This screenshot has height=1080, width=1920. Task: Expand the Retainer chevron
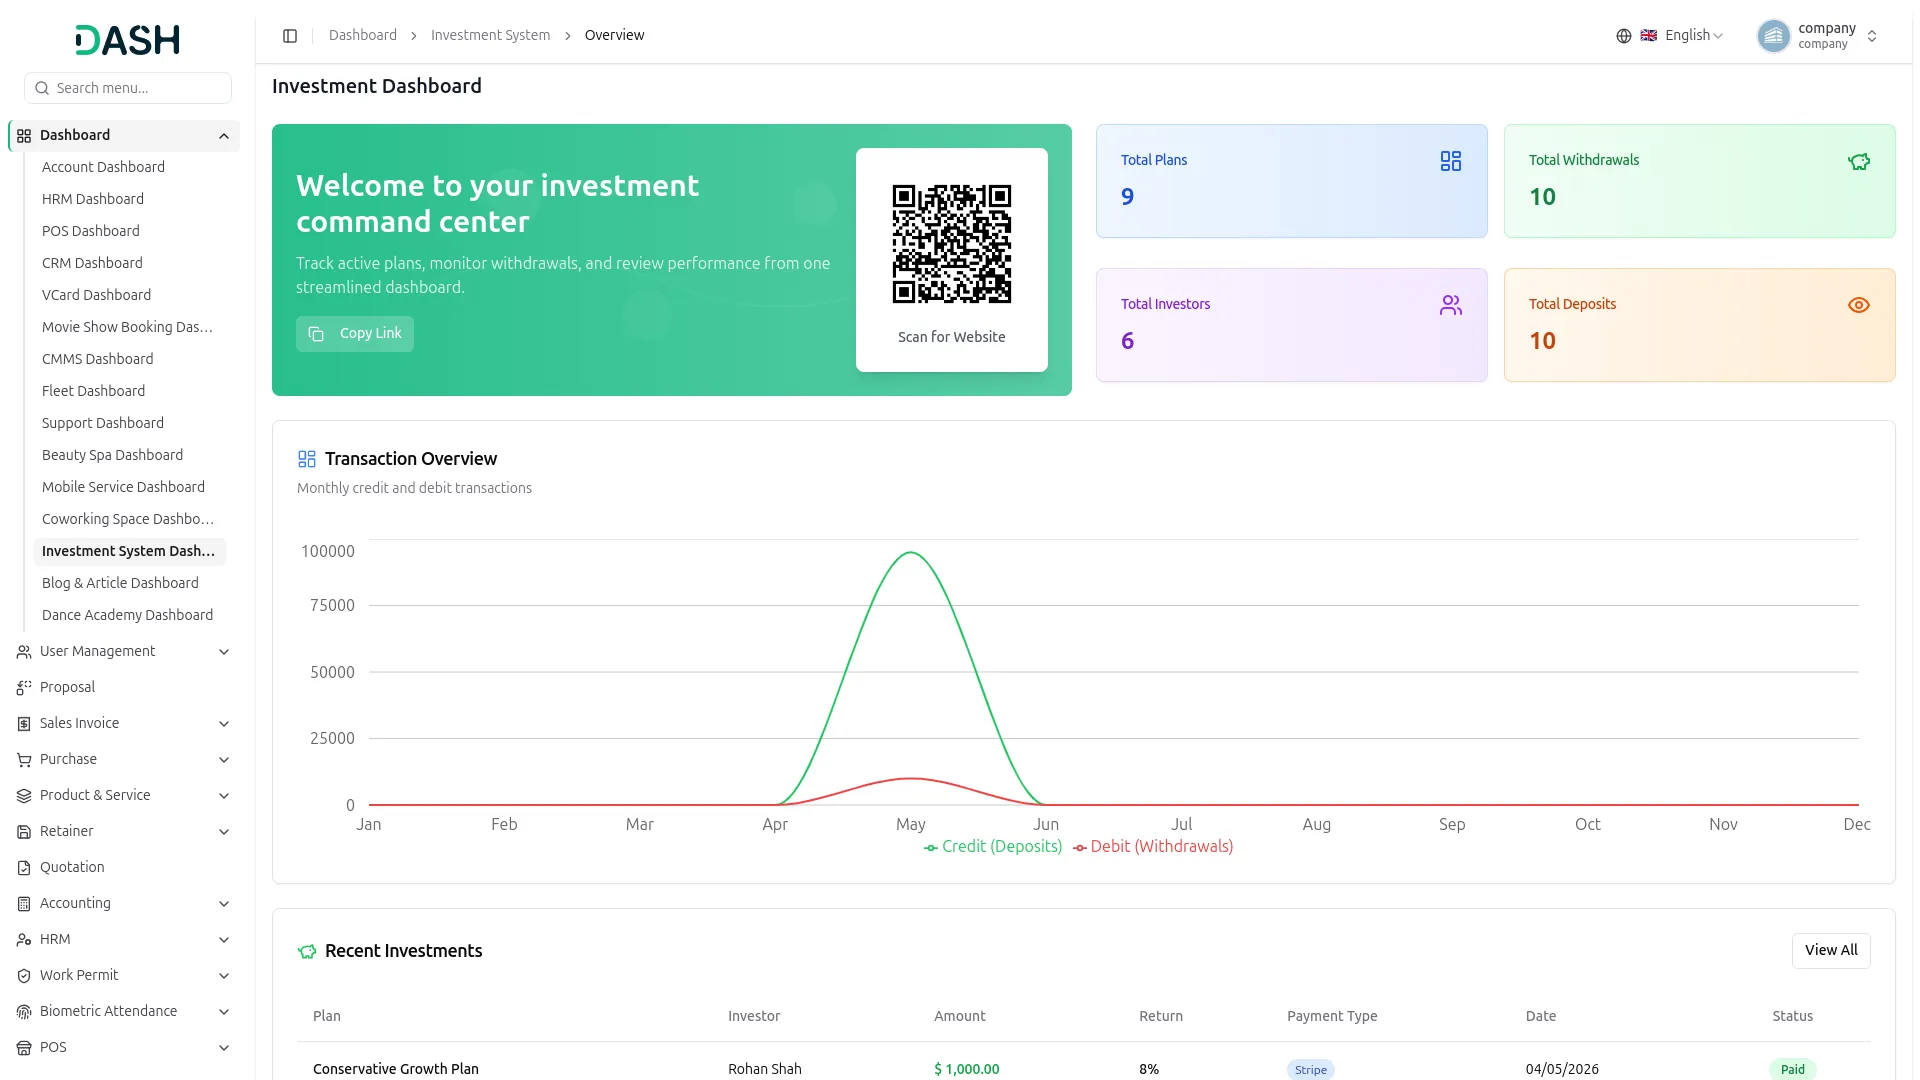[224, 832]
